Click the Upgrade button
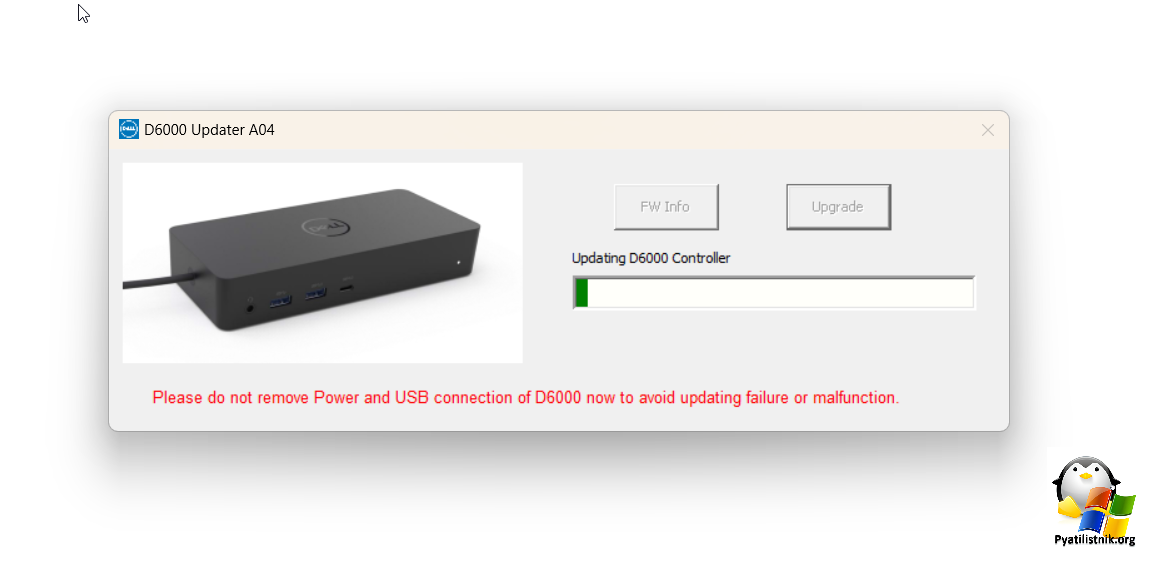Image resolution: width=1161 pixels, height=569 pixels. click(837, 207)
